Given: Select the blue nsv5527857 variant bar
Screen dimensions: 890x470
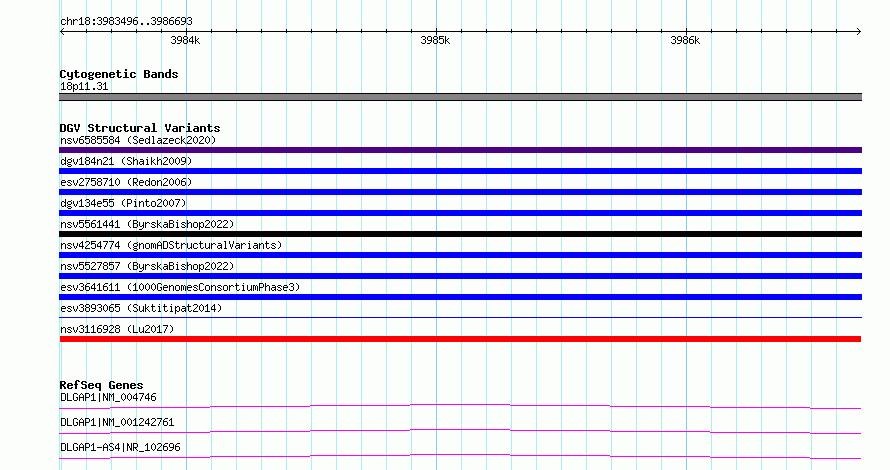Looking at the screenshot, I should coord(460,276).
